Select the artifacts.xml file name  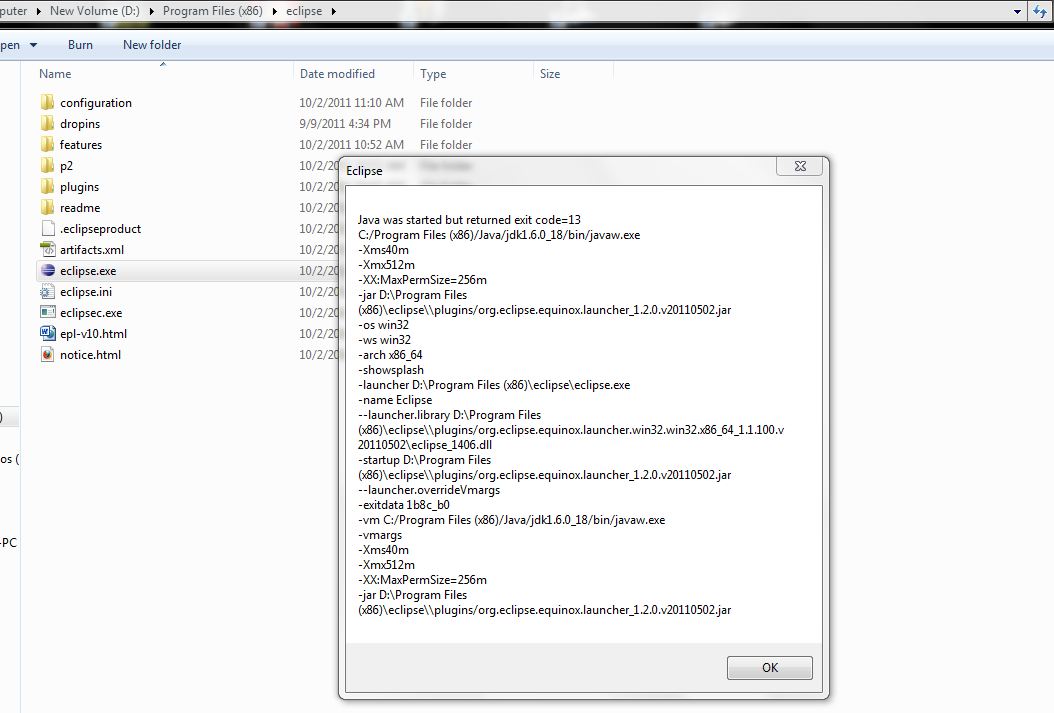[x=92, y=250]
